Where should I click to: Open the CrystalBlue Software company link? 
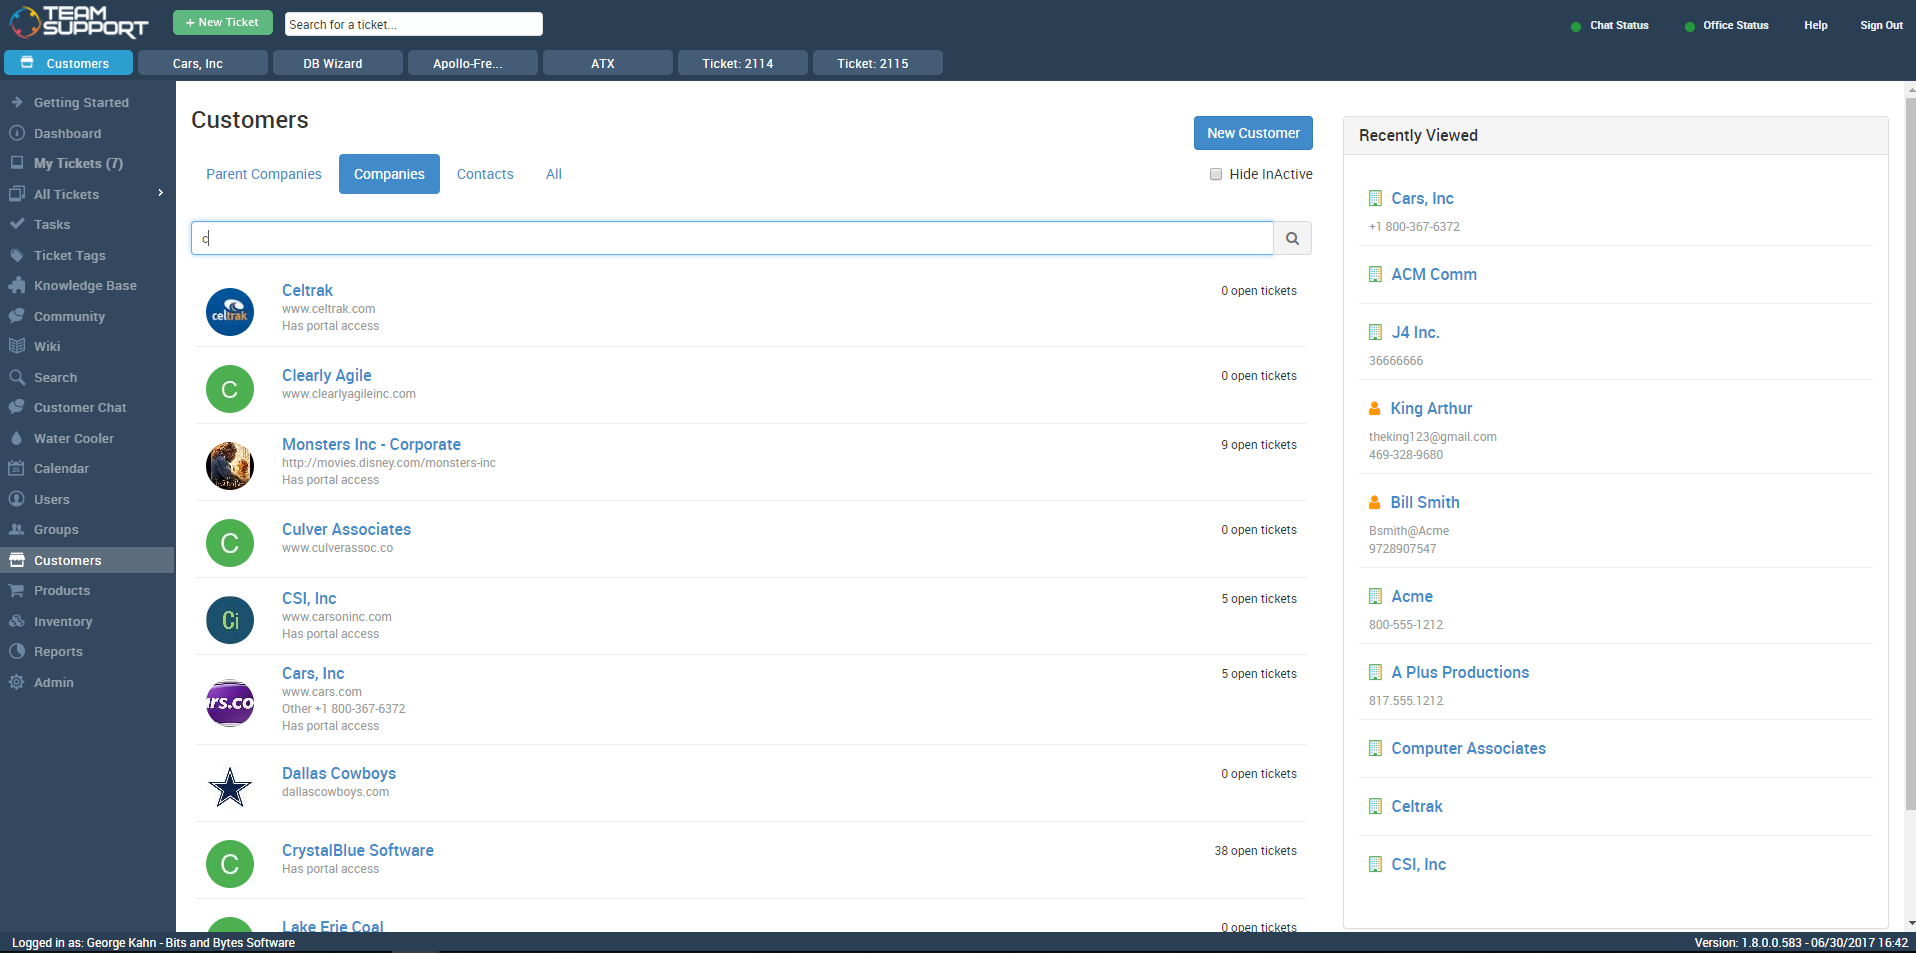[358, 850]
